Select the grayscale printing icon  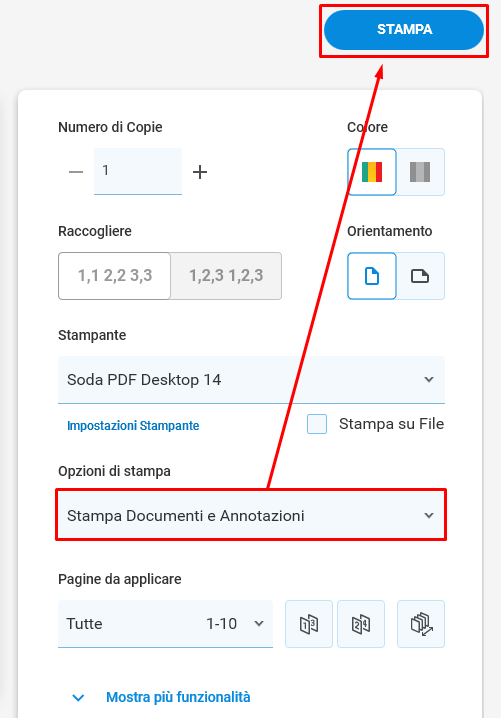[420, 172]
